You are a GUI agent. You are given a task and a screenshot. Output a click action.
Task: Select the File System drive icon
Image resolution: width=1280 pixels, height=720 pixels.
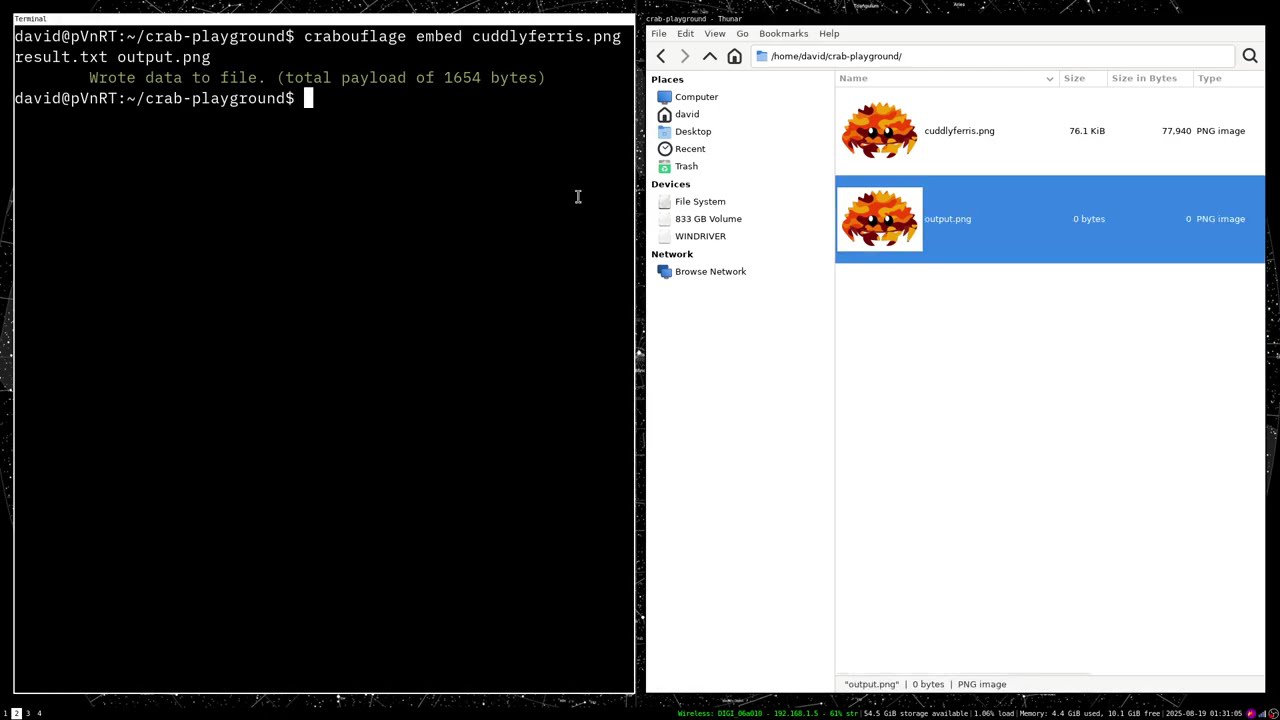(665, 201)
